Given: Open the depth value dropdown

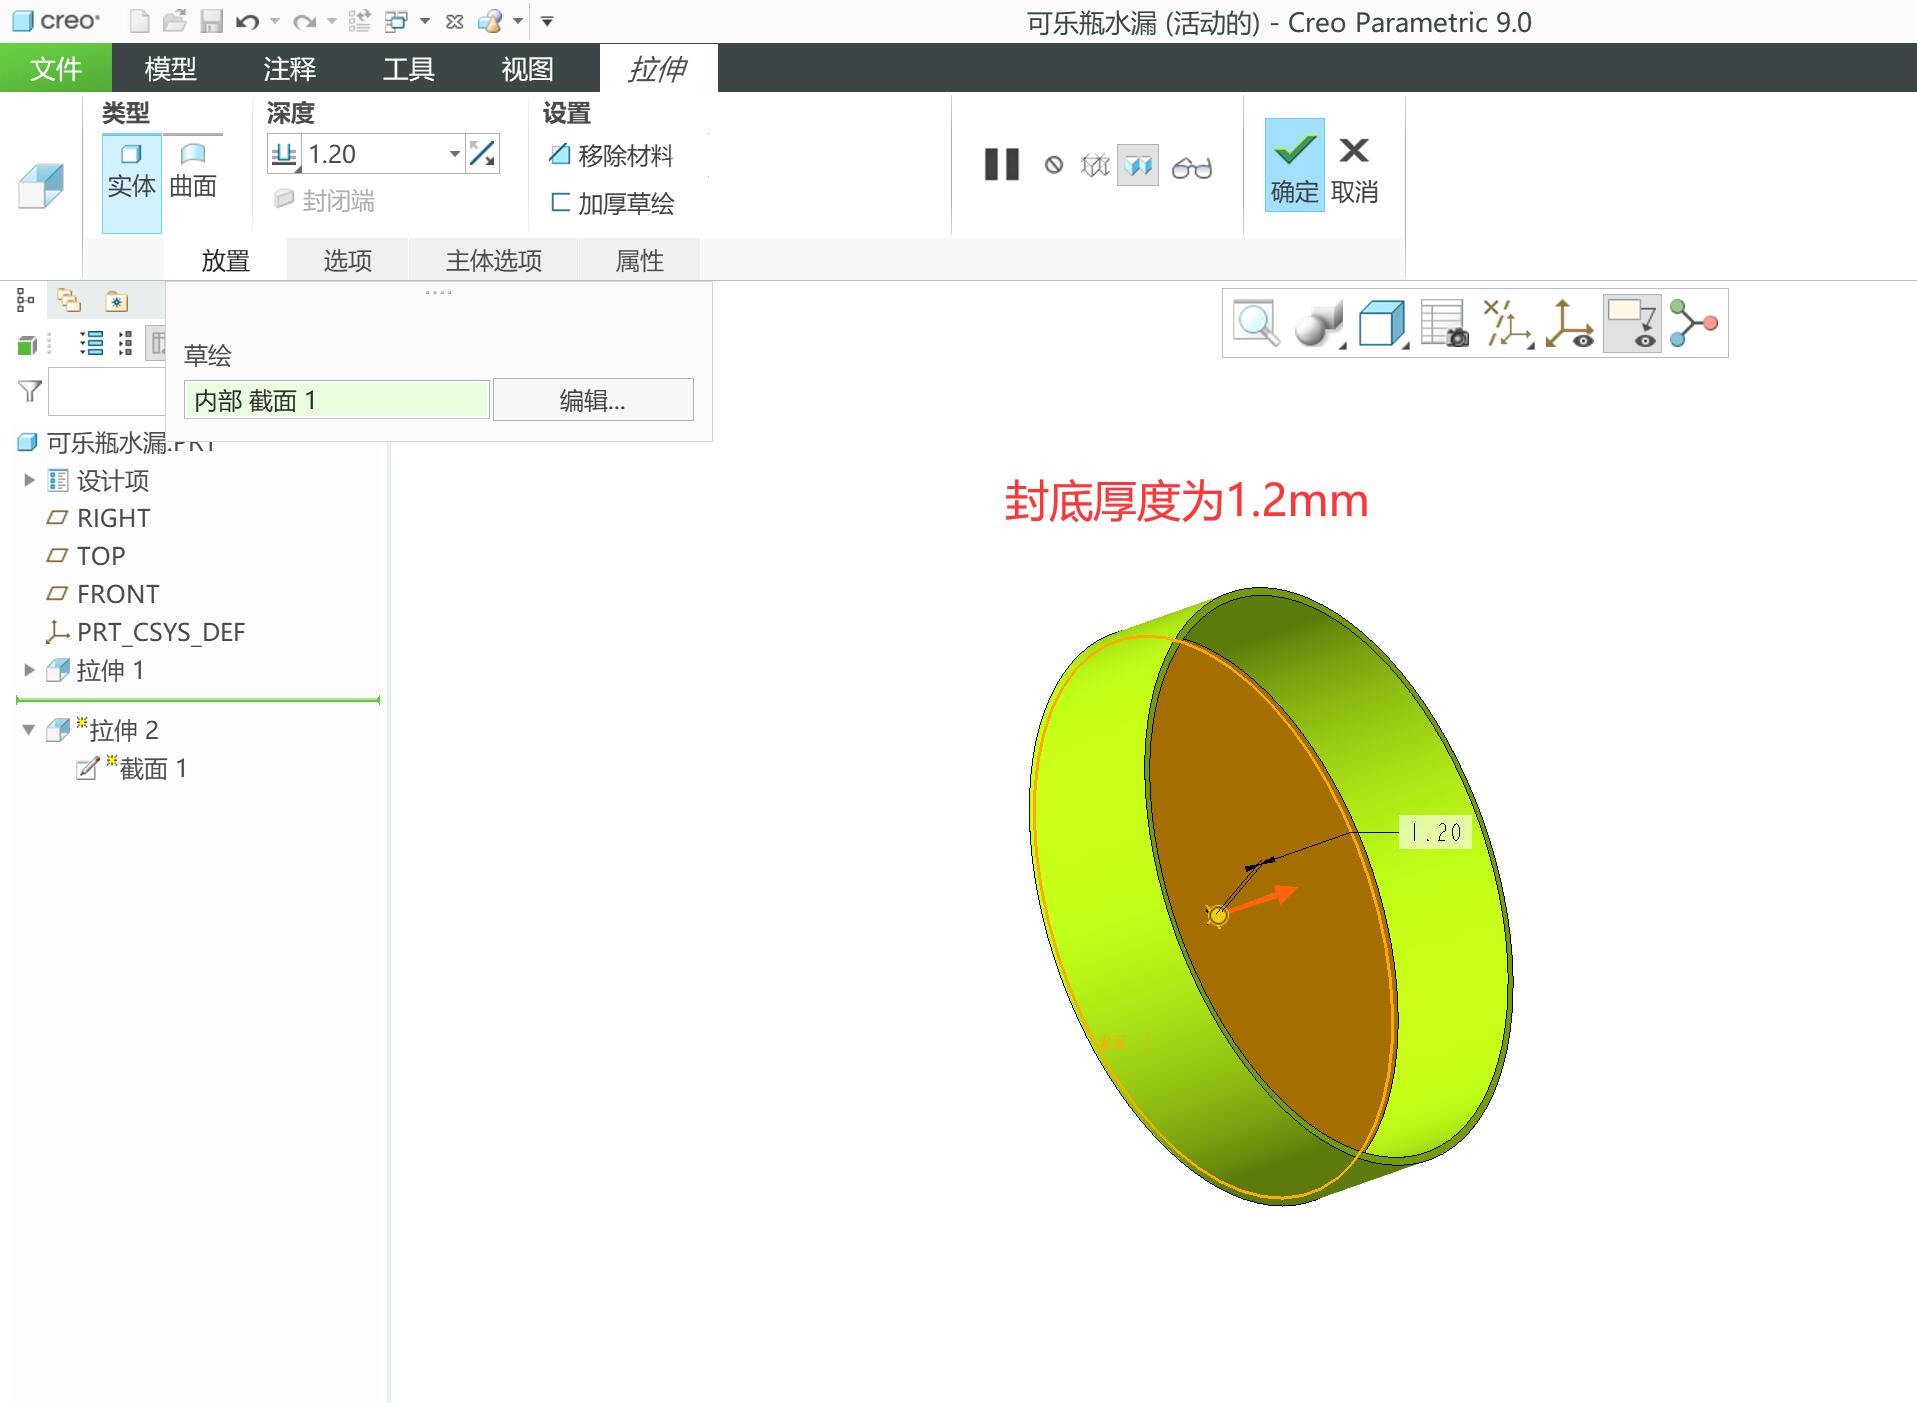Looking at the screenshot, I should (455, 154).
